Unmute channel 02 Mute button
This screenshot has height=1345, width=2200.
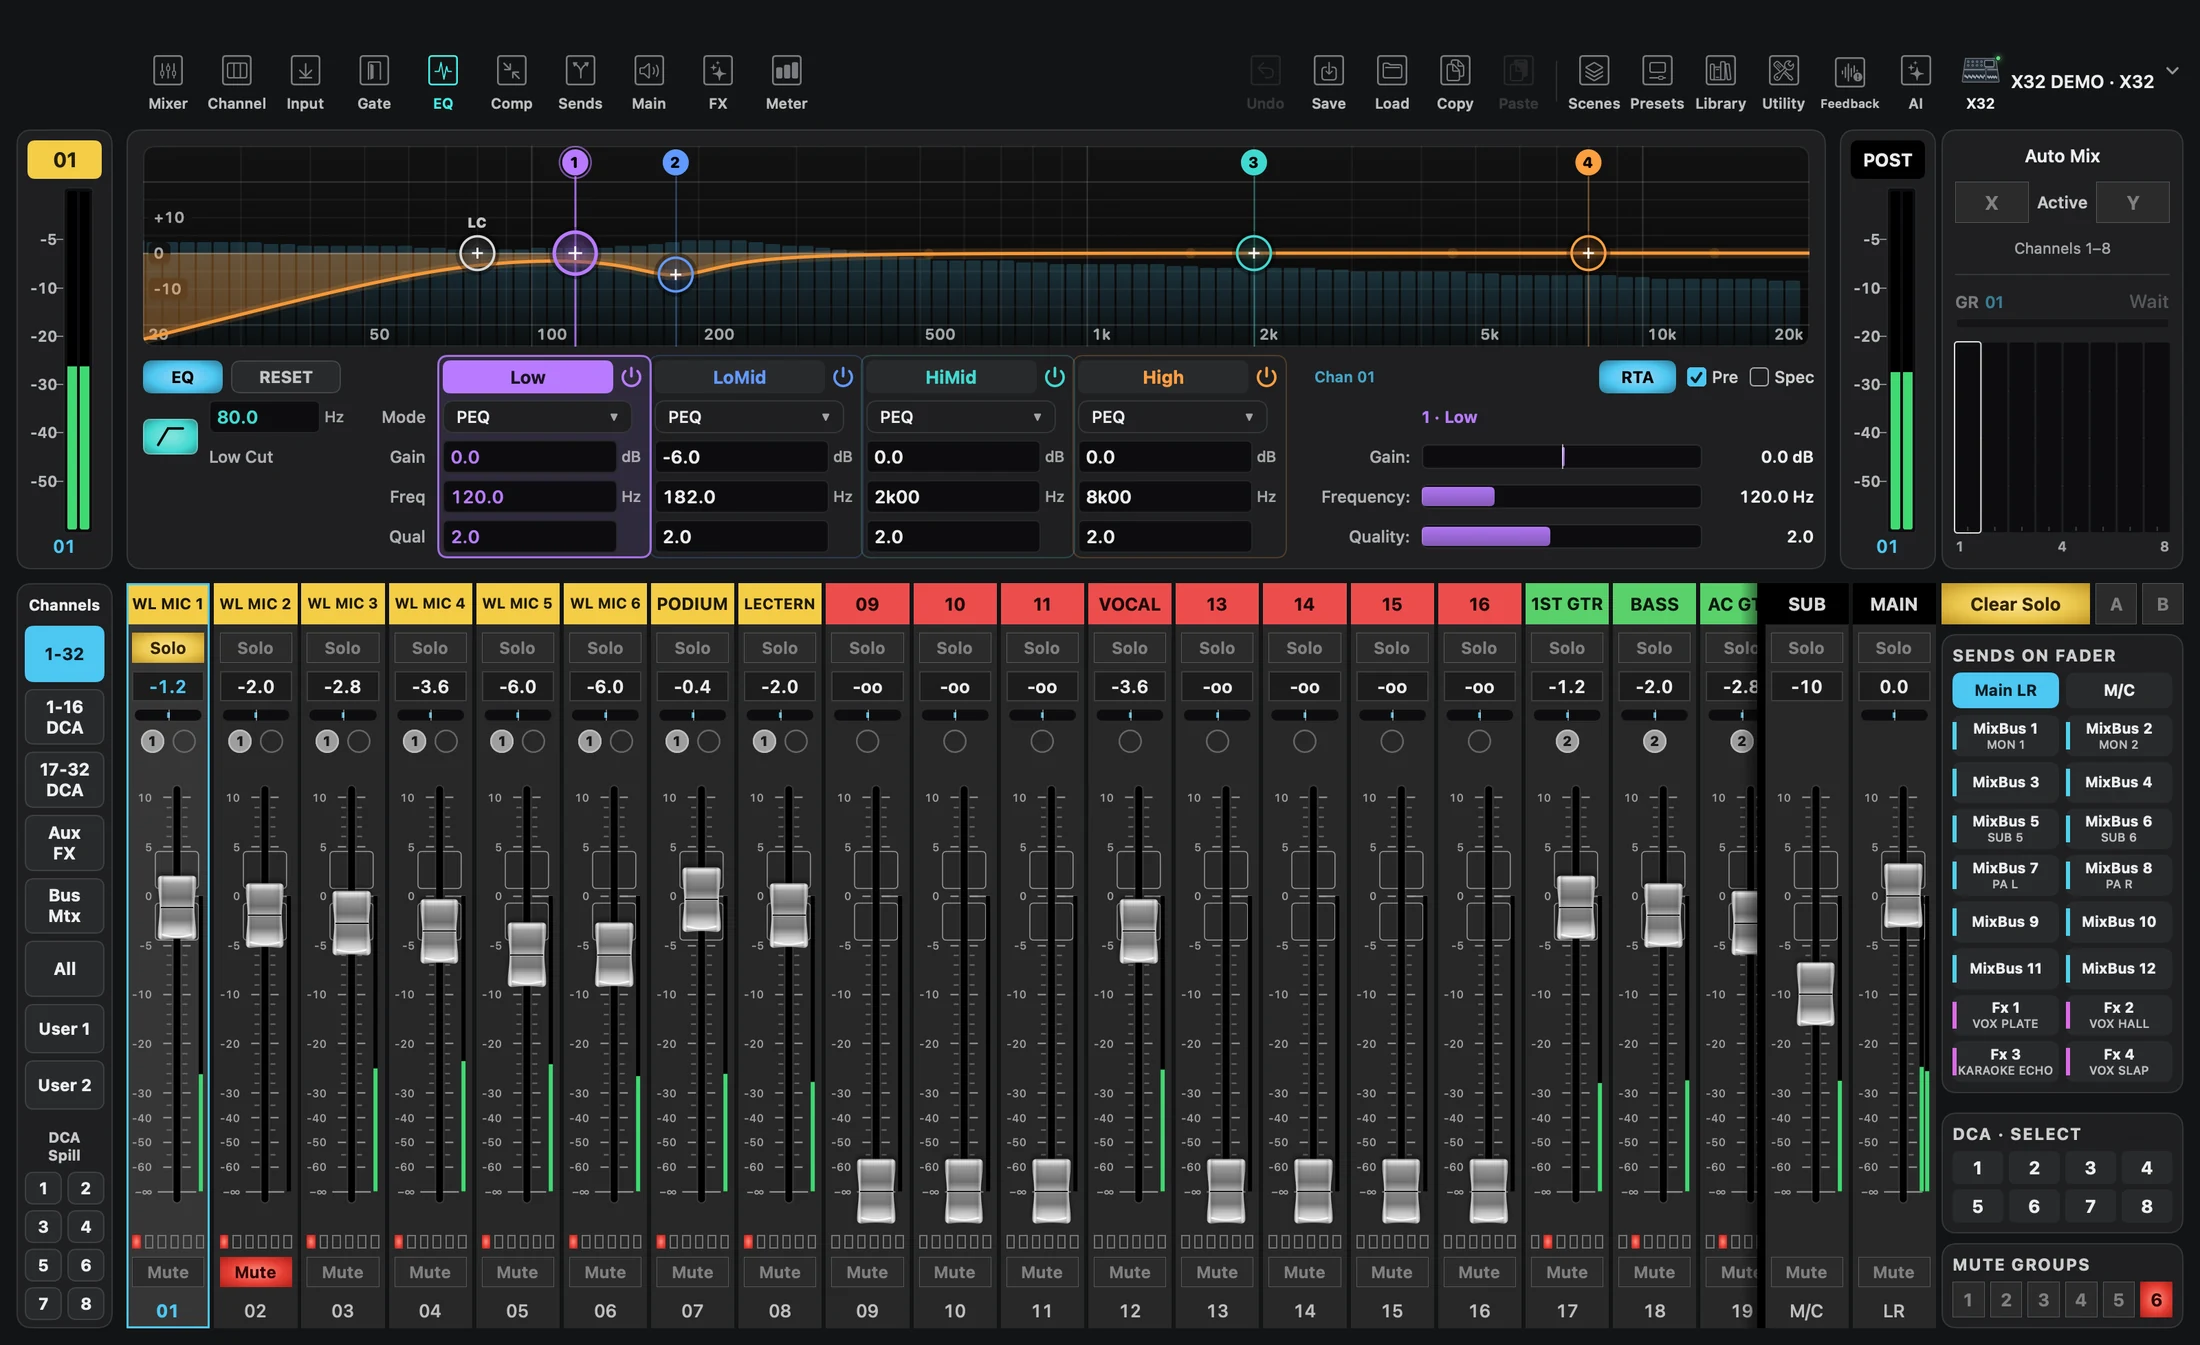(x=255, y=1272)
